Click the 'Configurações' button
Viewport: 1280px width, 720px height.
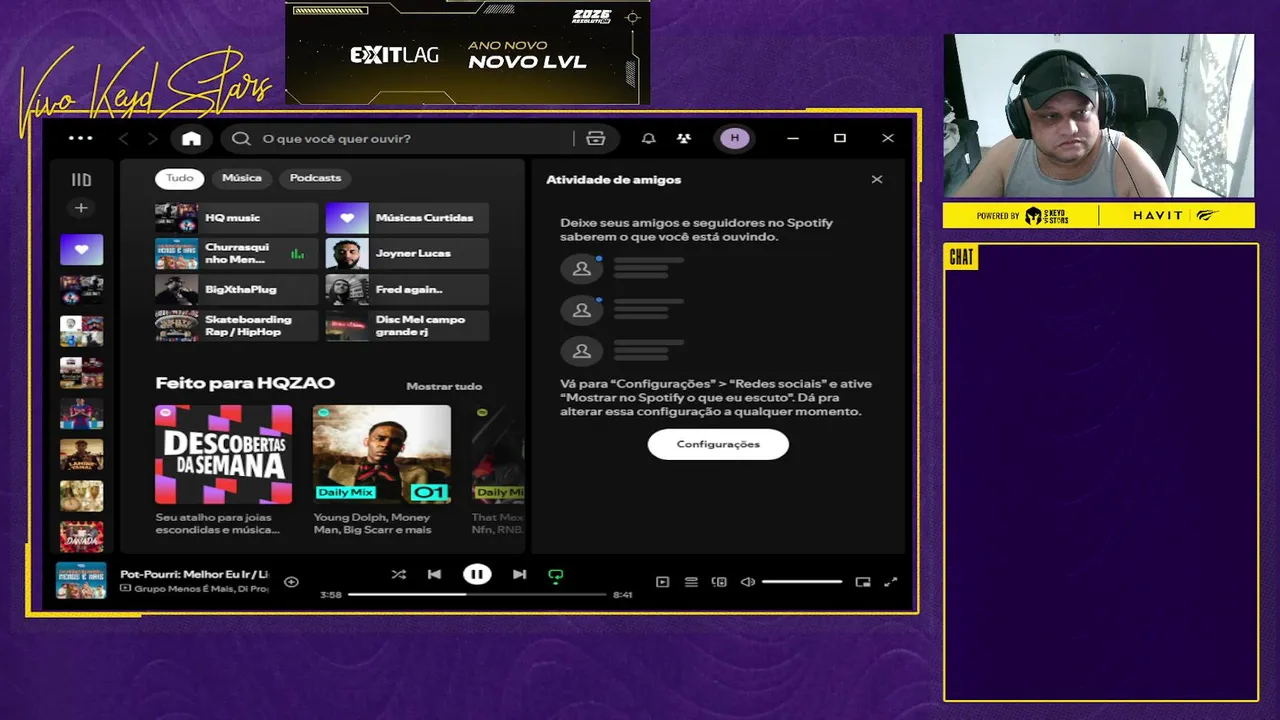click(x=718, y=444)
